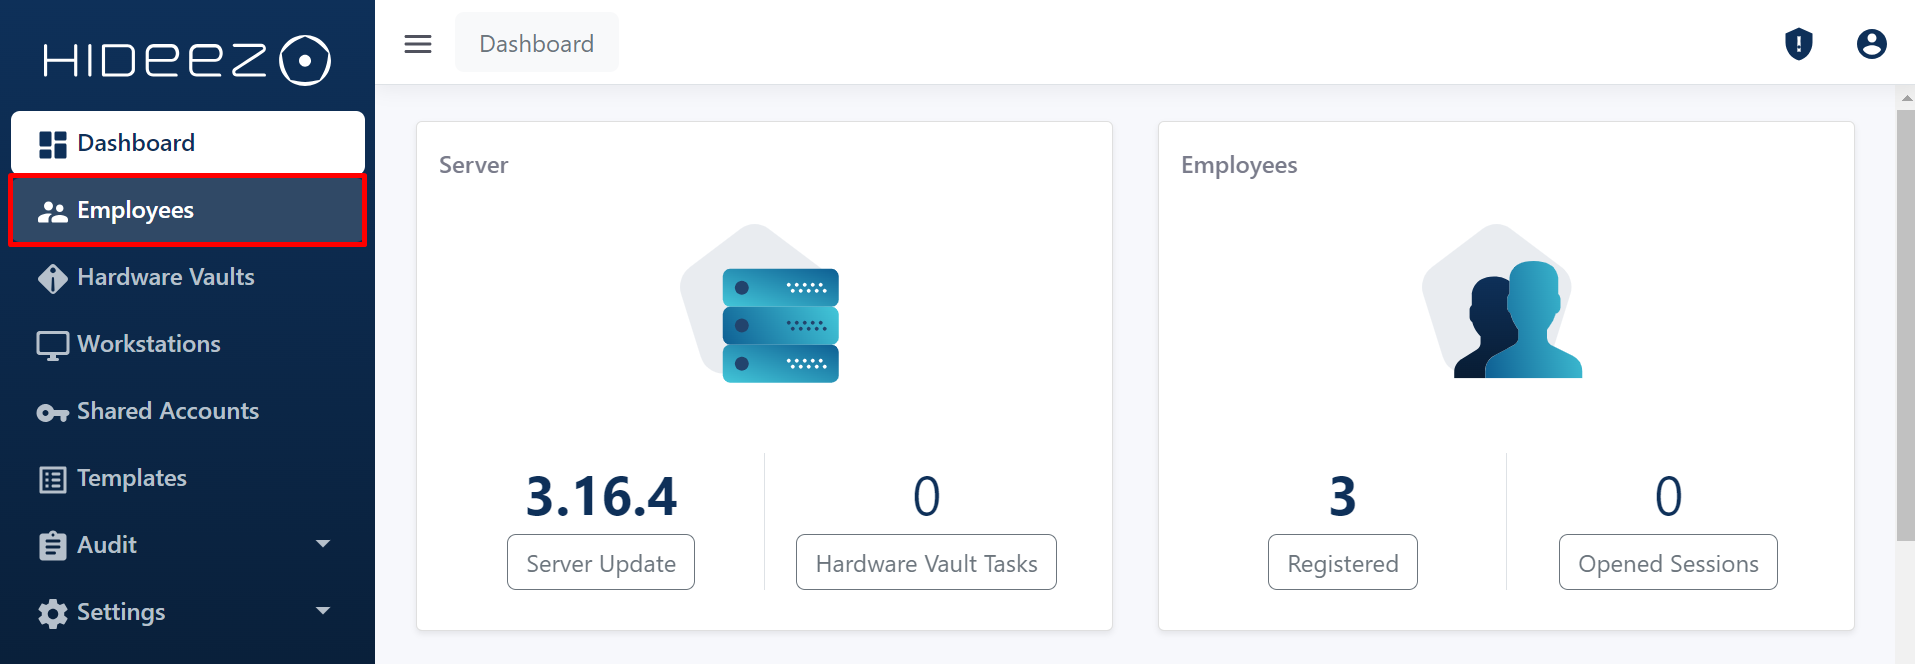
Task: Click the Registered employees button
Action: pos(1342,563)
